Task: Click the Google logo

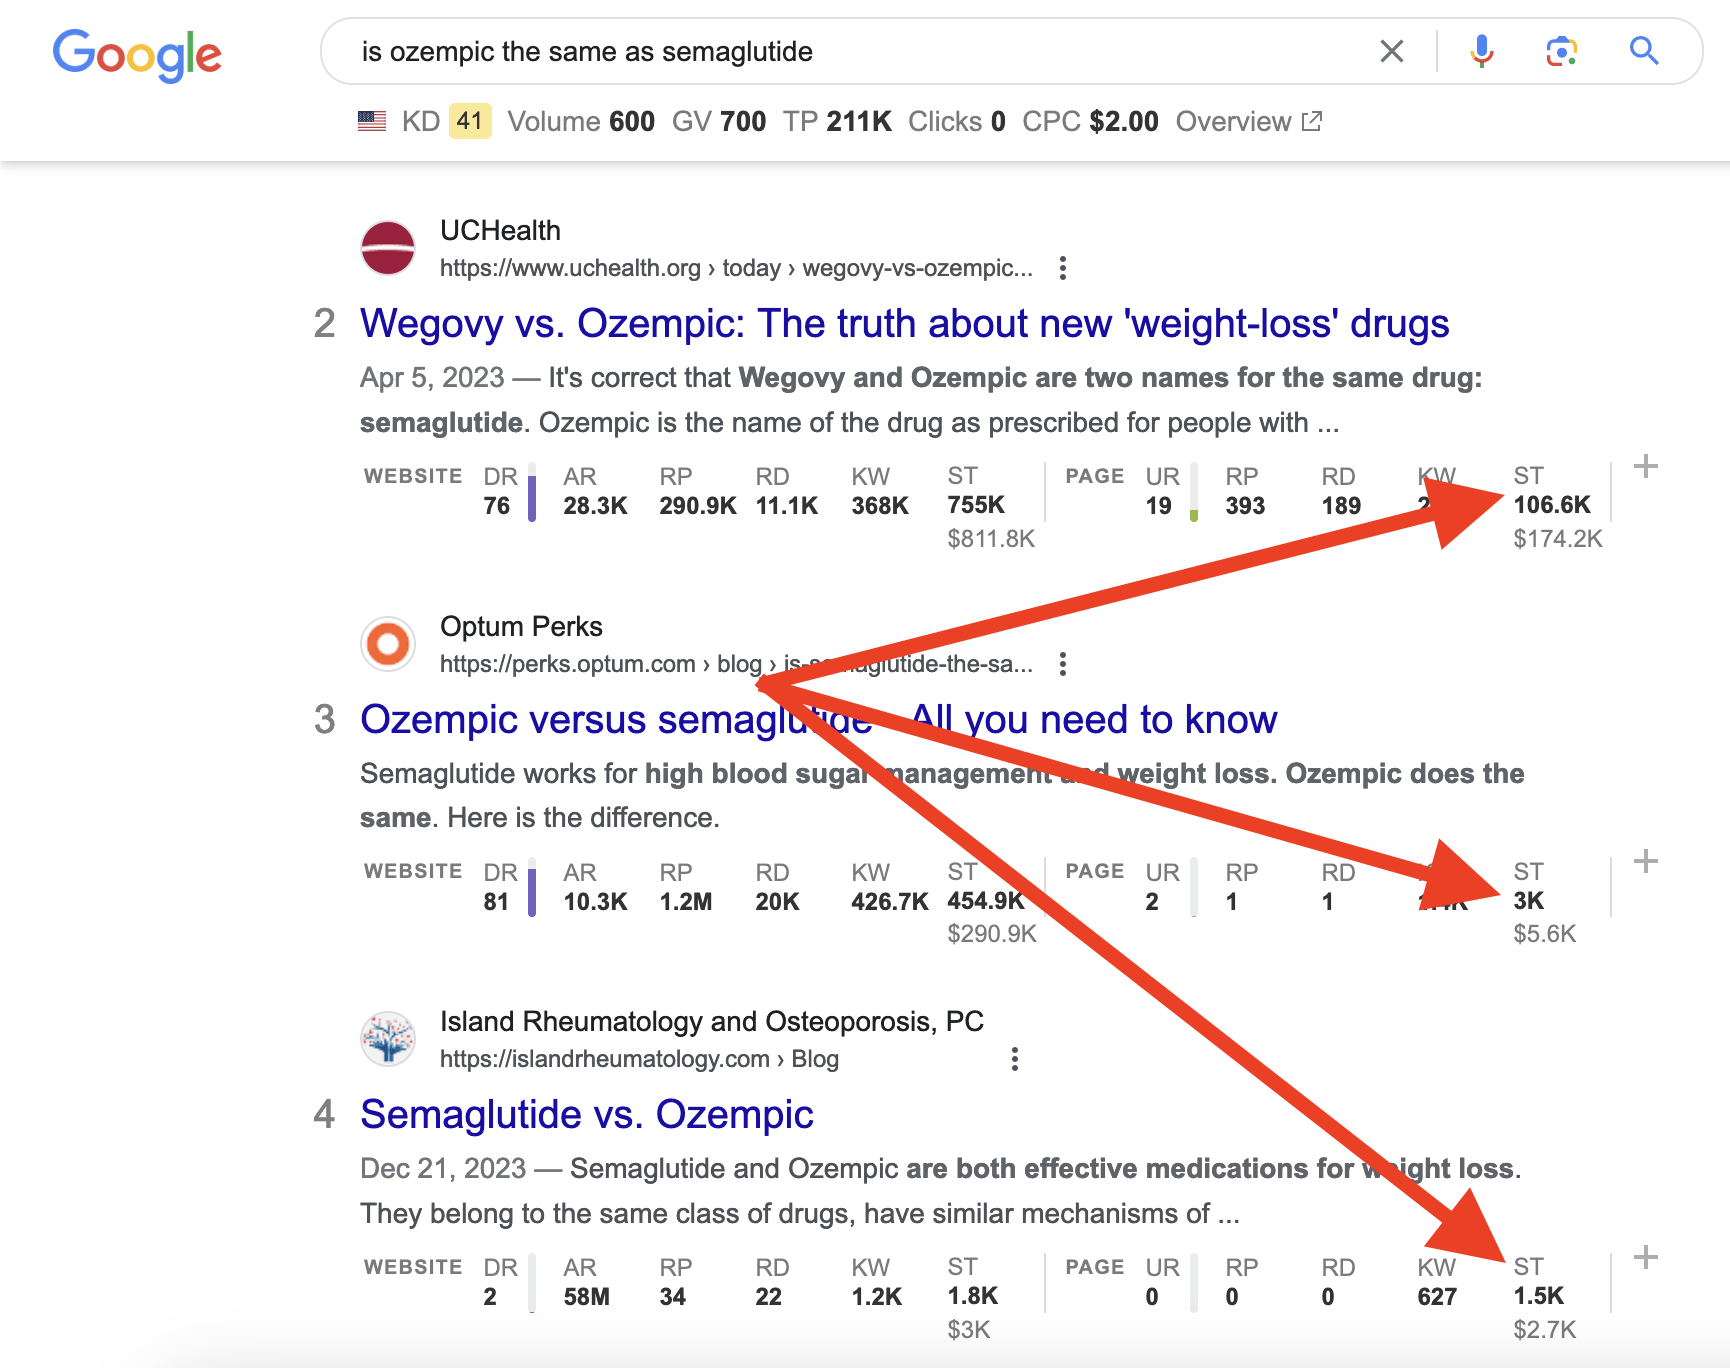Action: [x=137, y=54]
